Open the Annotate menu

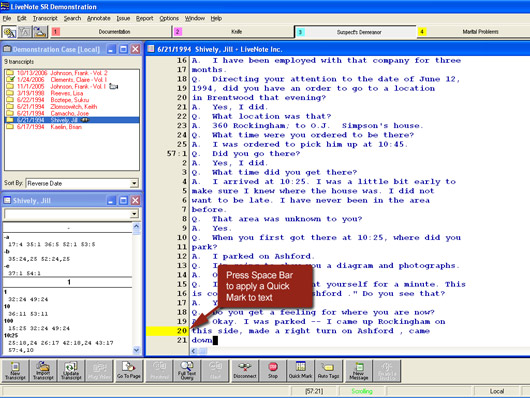(99, 18)
